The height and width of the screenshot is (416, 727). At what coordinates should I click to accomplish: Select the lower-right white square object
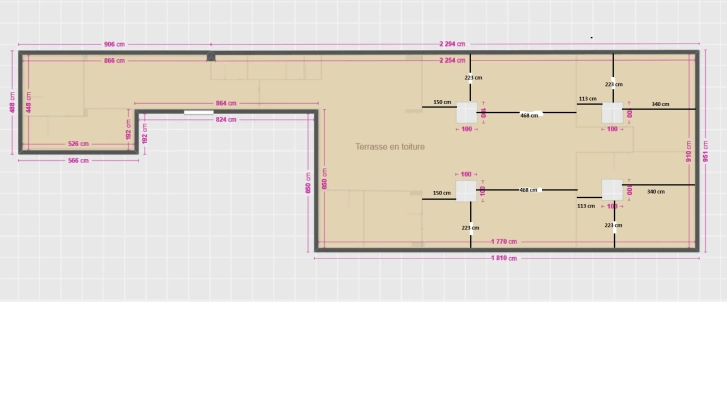pyautogui.click(x=612, y=190)
